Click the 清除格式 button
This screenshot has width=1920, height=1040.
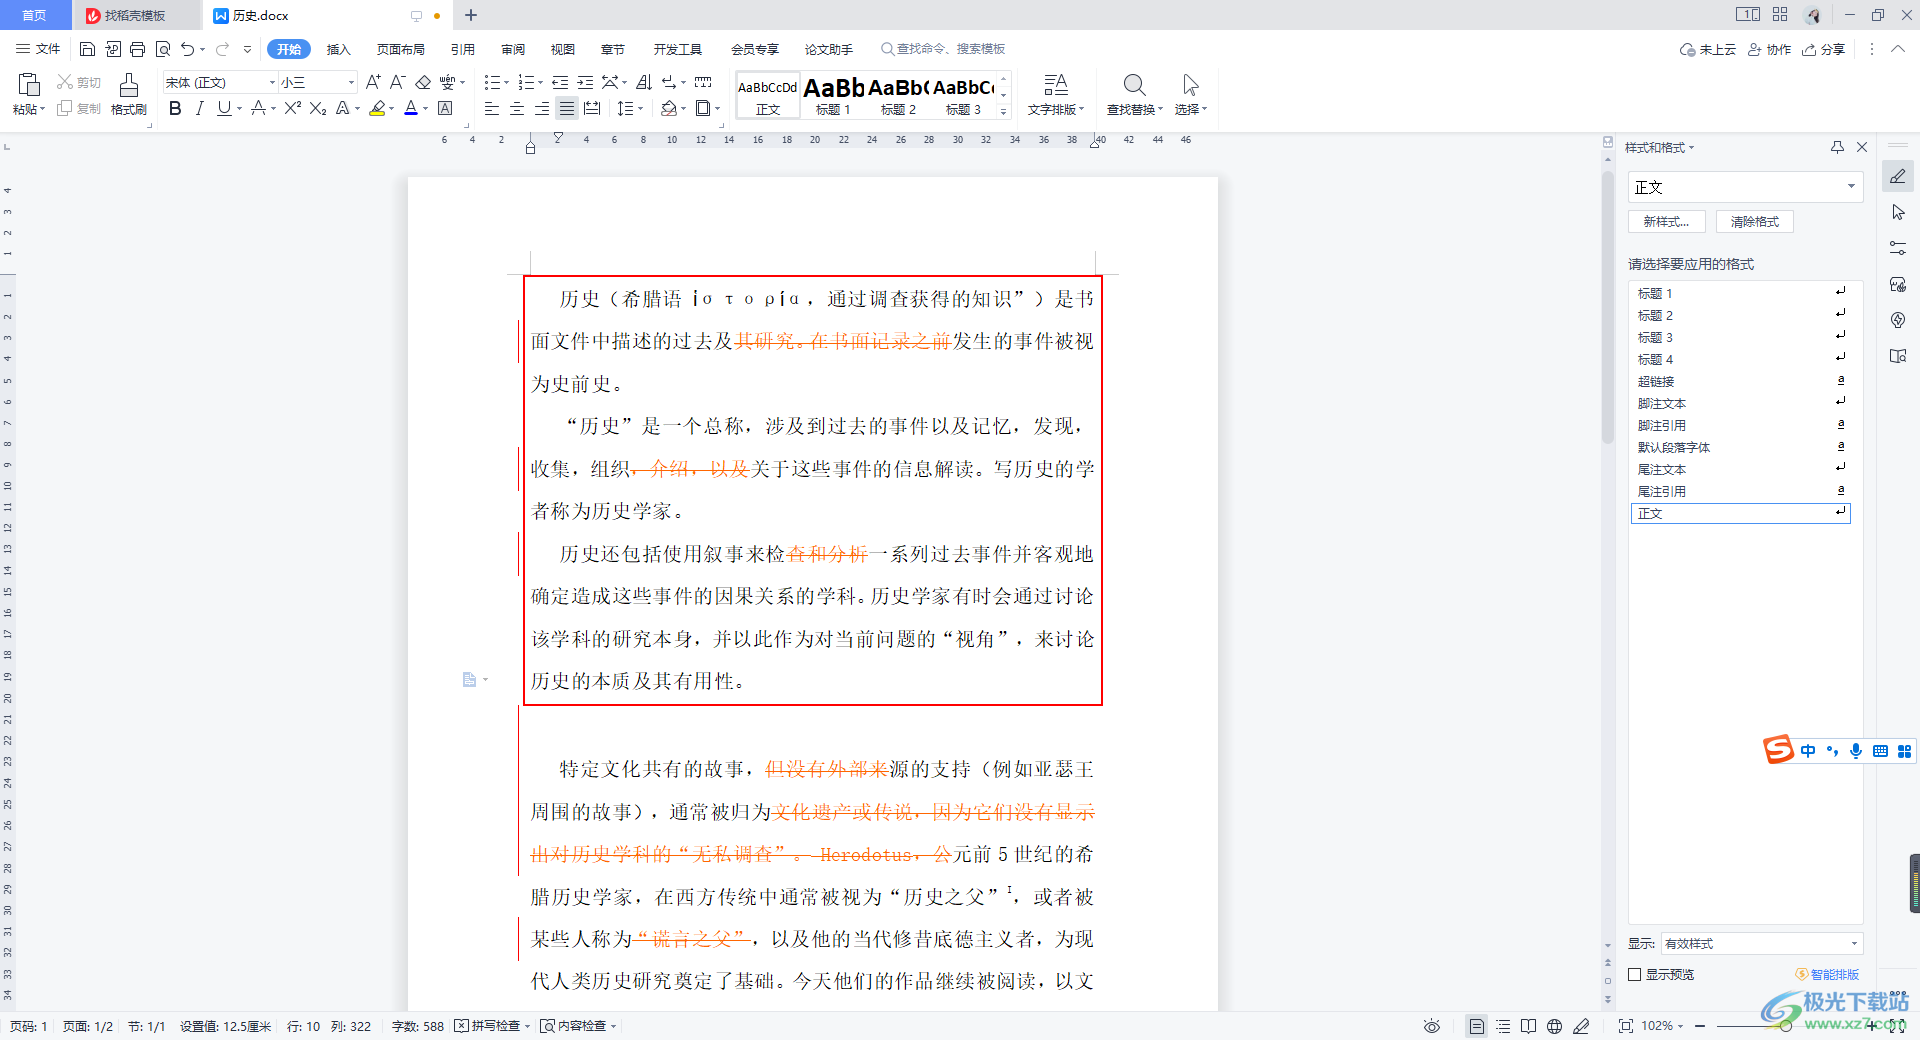[1755, 222]
